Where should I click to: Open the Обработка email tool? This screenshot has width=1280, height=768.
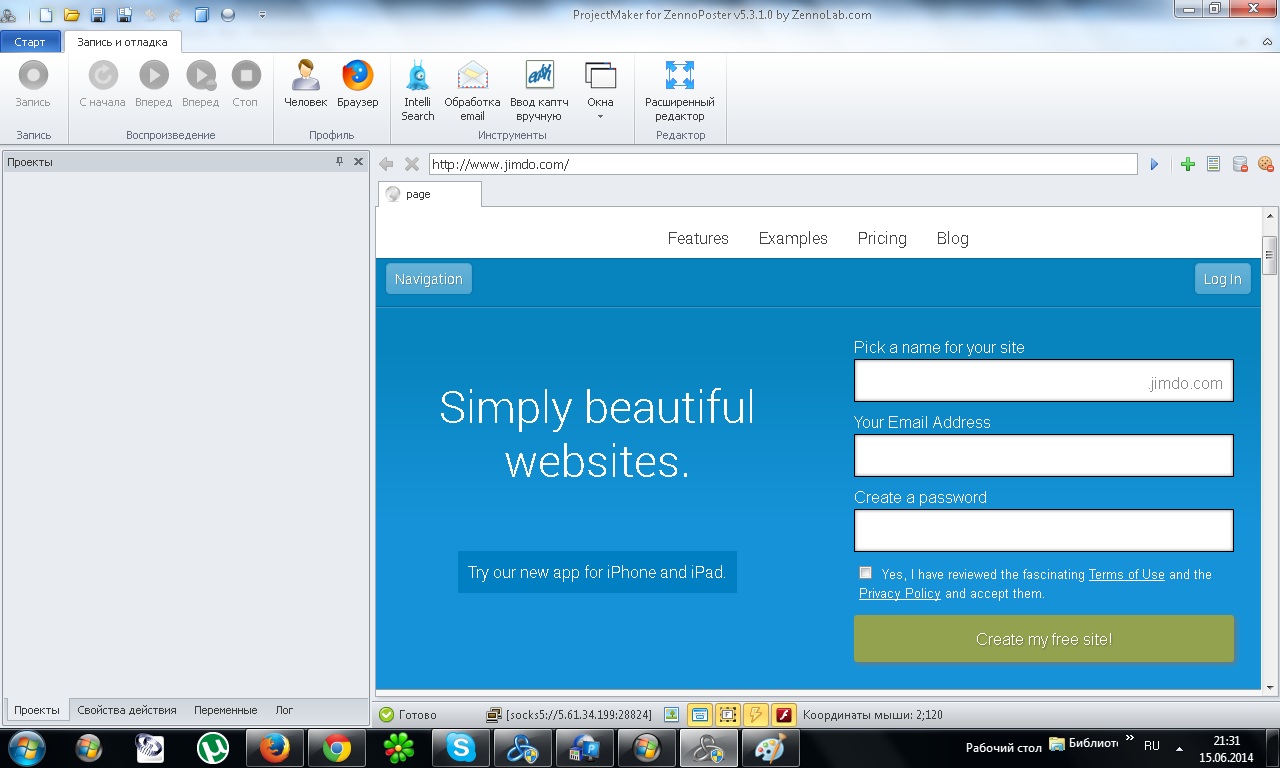[472, 90]
